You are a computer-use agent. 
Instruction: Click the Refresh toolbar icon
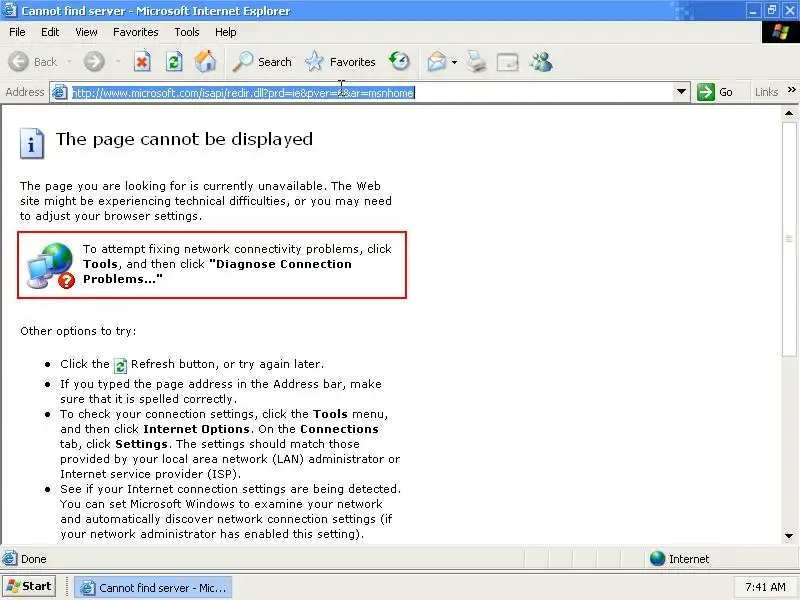174,62
